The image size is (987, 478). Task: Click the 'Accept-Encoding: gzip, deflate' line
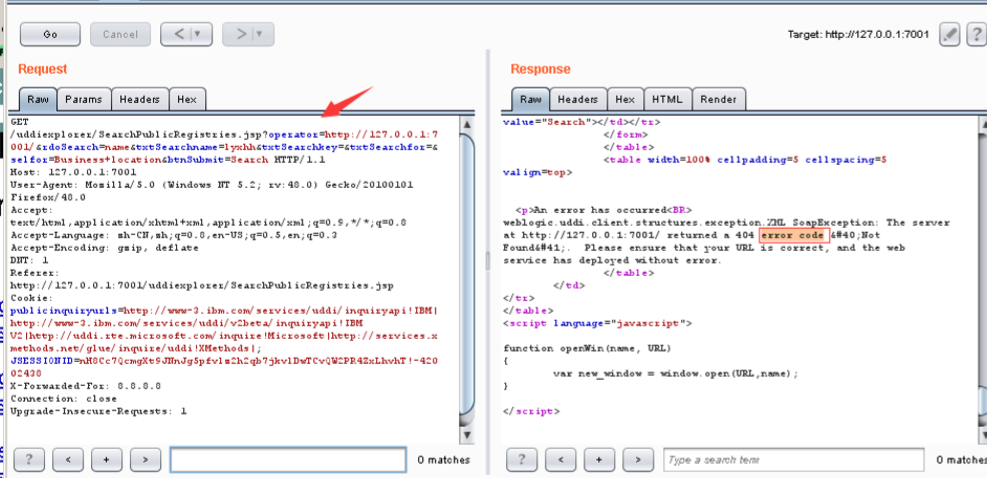click(104, 248)
